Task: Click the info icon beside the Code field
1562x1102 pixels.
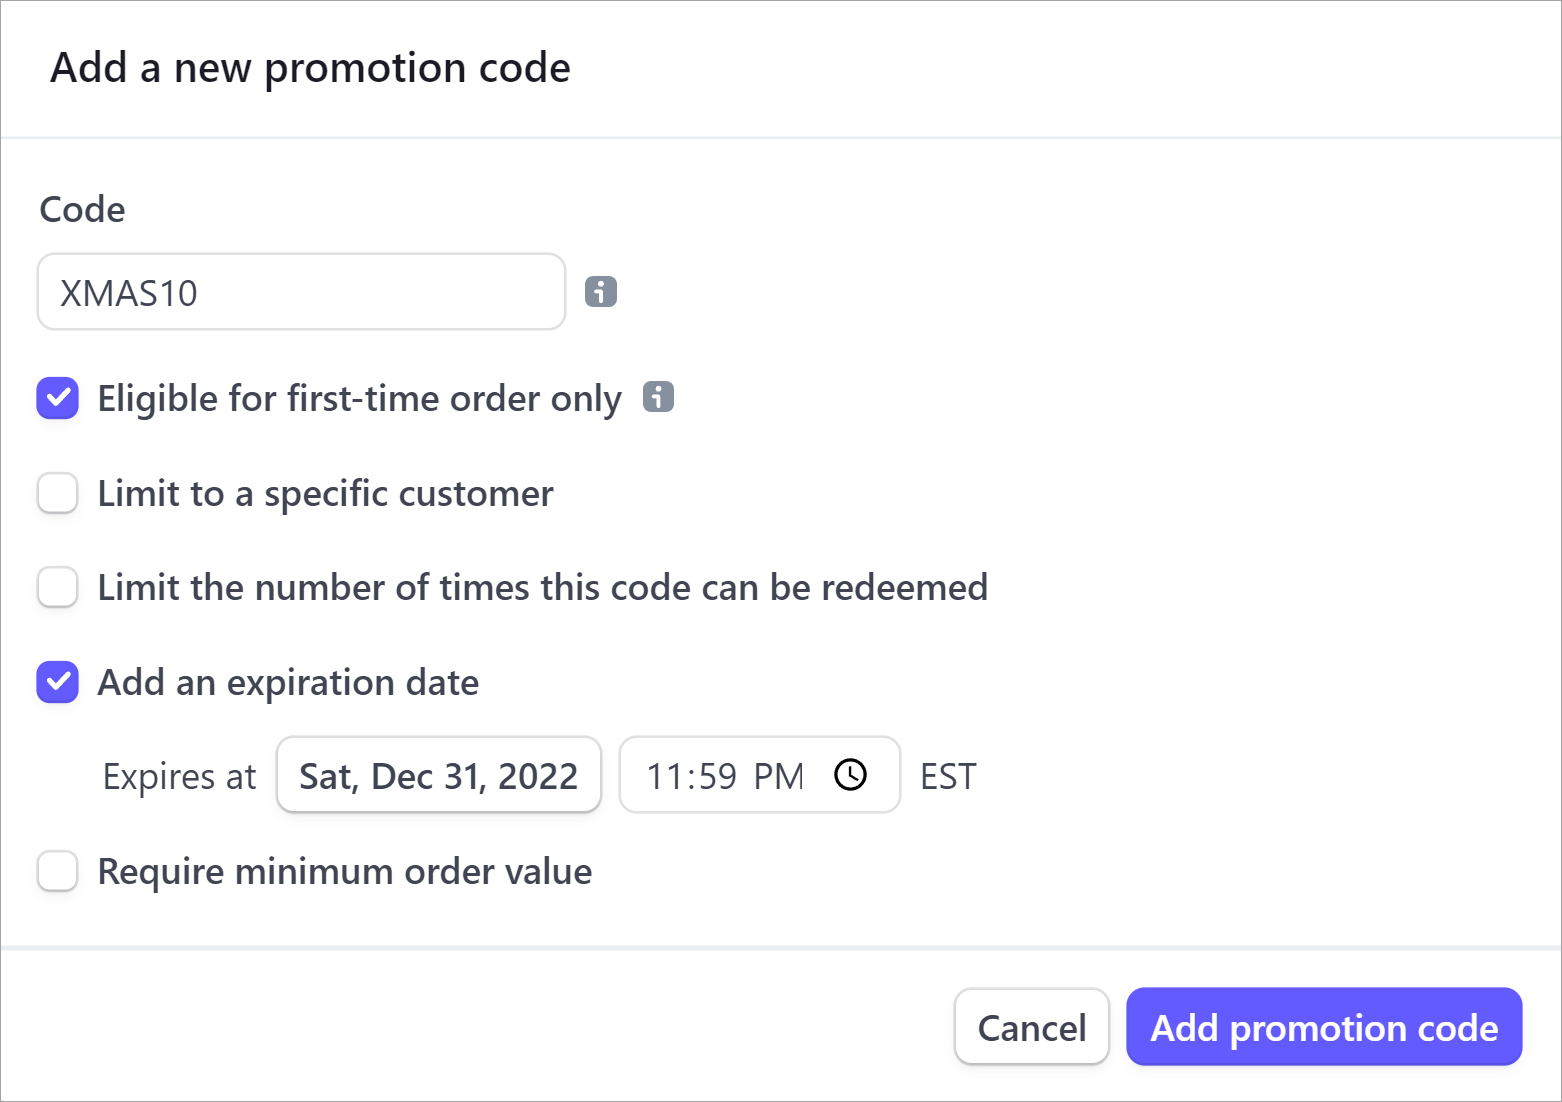Action: point(600,292)
